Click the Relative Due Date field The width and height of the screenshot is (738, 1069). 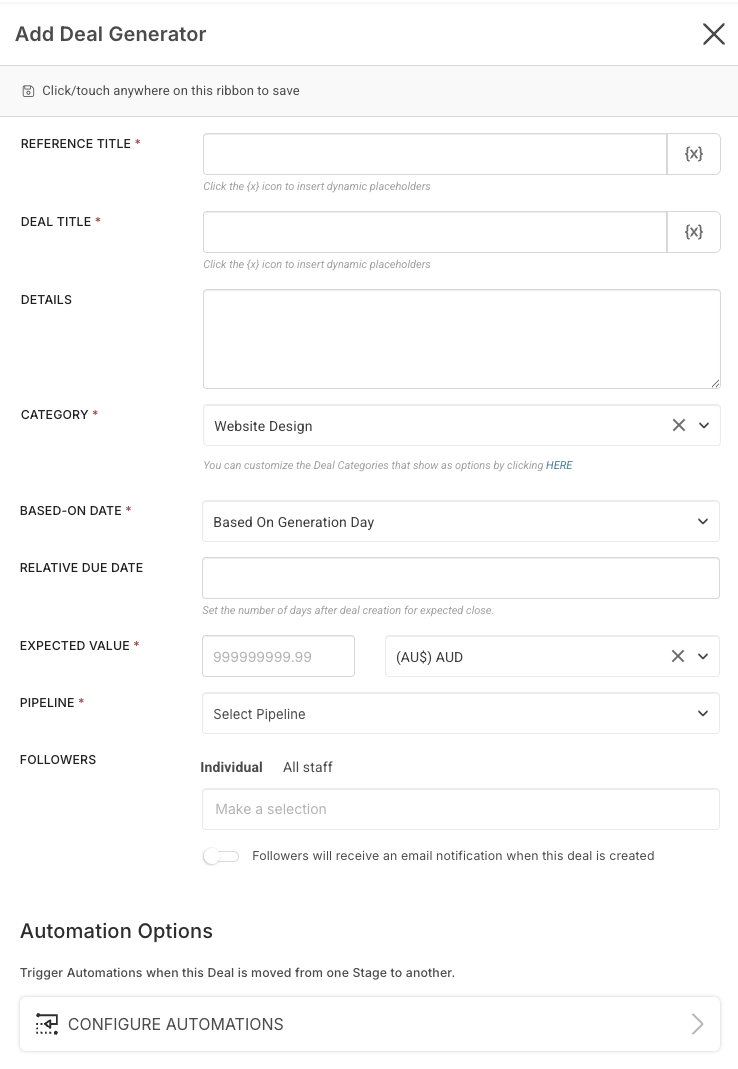(461, 578)
